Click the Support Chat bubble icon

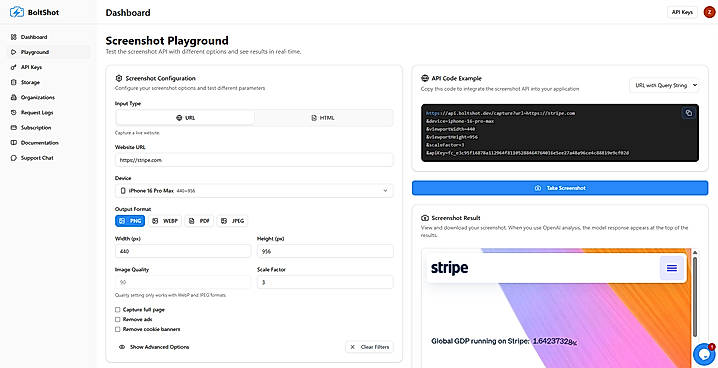coord(13,158)
